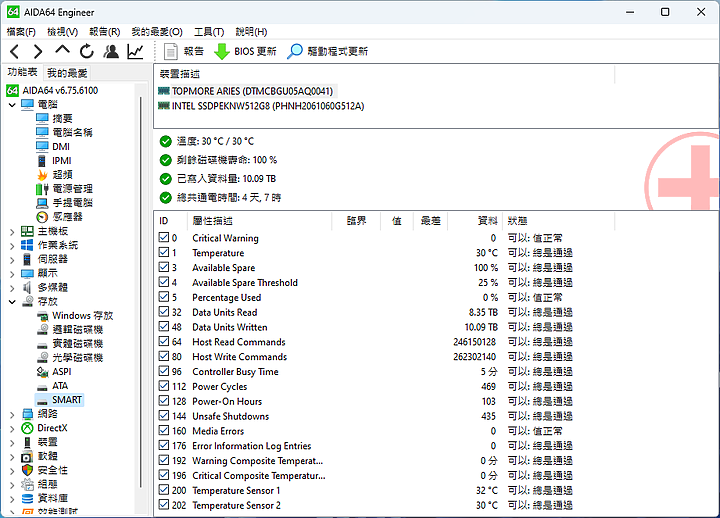Go back with the left arrow toolbar icon
Image resolution: width=720 pixels, height=518 pixels.
pos(15,51)
